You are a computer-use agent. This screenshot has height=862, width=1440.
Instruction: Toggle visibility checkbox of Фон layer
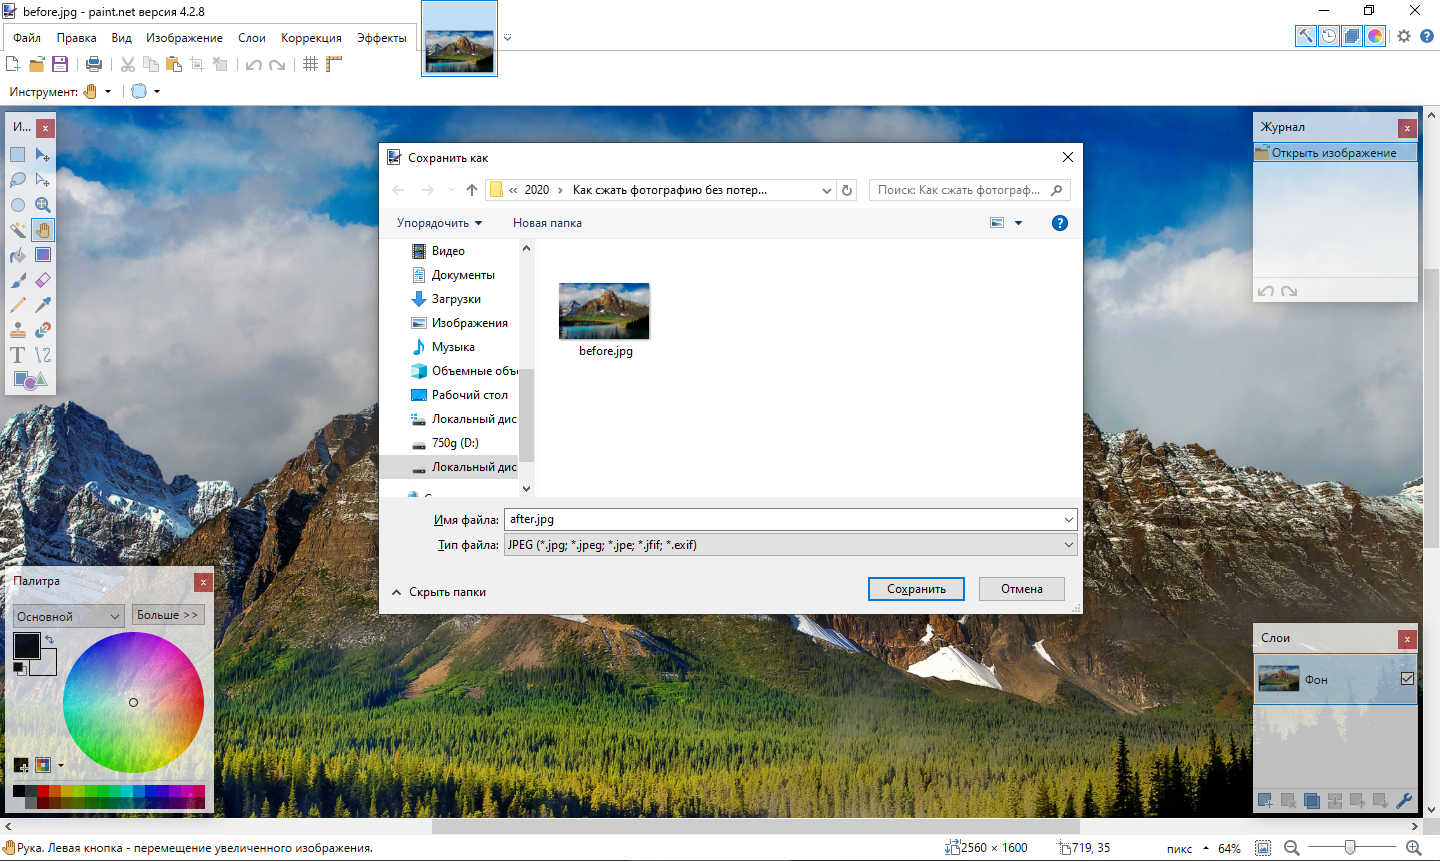click(x=1407, y=679)
